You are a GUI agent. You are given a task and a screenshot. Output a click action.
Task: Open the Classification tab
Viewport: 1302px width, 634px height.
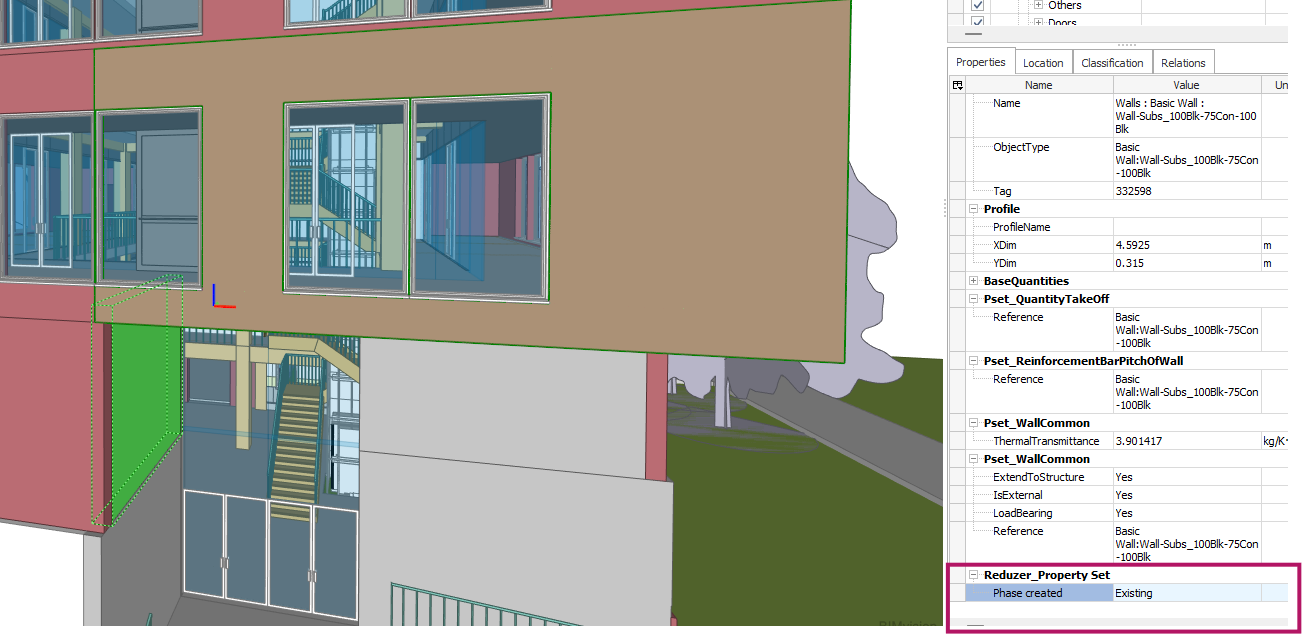tap(1112, 63)
